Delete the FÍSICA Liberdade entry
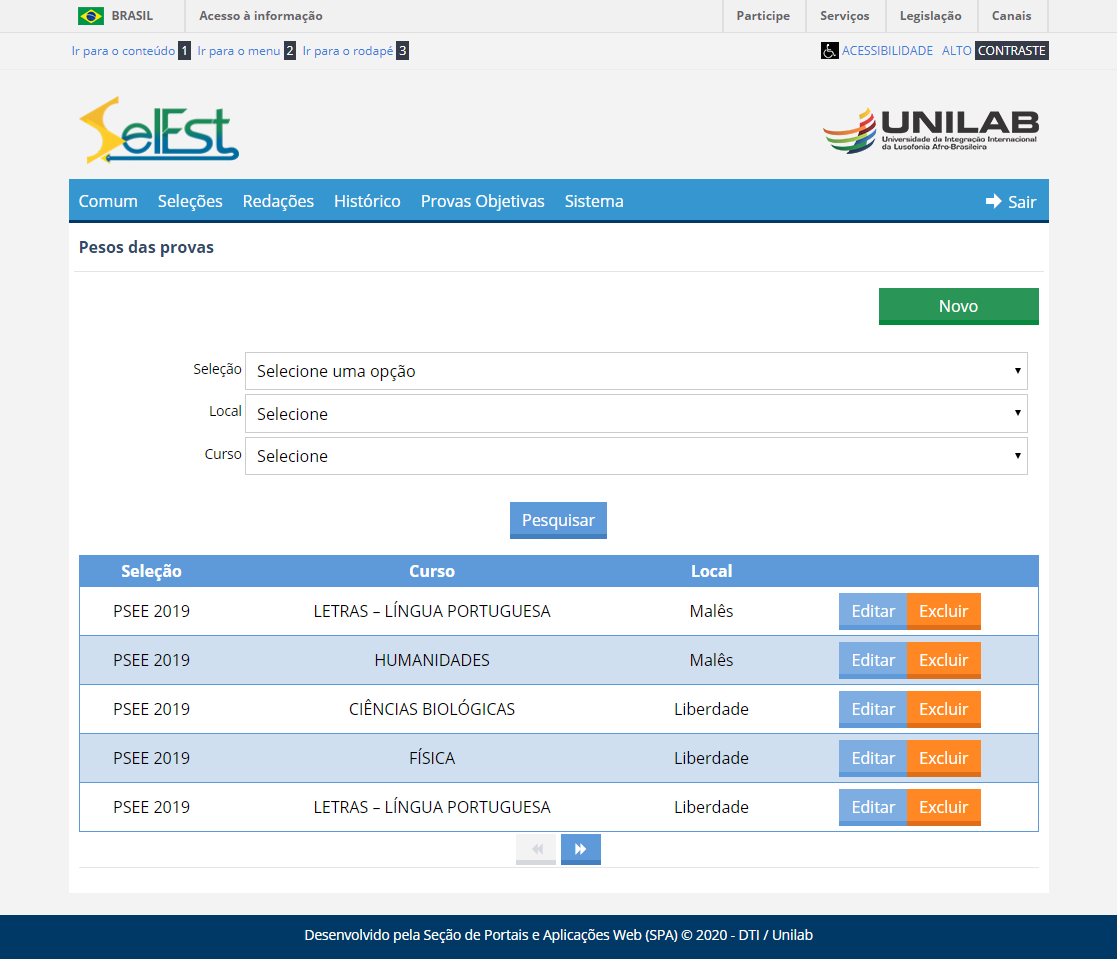 click(x=943, y=758)
